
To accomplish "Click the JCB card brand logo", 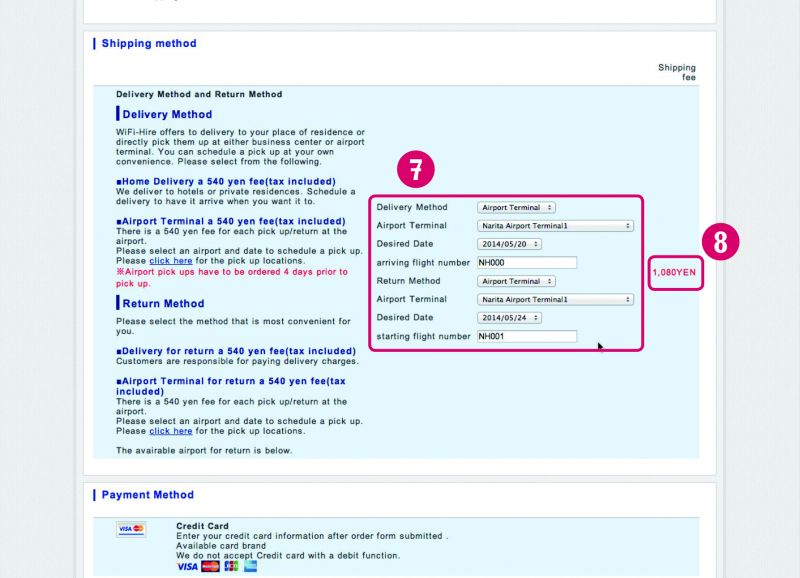I will coord(231,567).
